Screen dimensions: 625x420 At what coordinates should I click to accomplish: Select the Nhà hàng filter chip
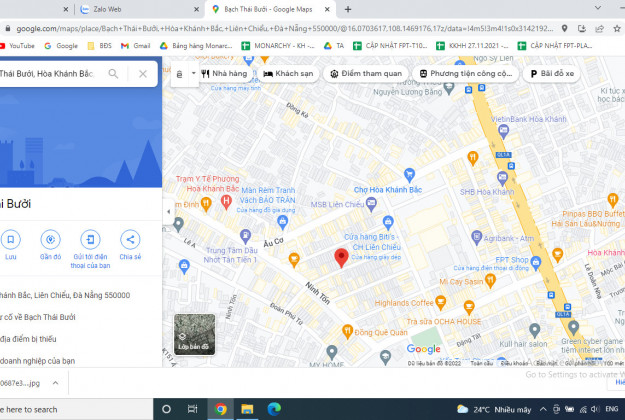(x=224, y=74)
